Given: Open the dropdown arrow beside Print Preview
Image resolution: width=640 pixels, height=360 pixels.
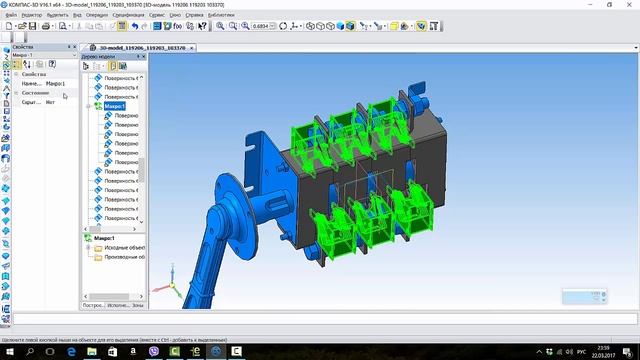Looking at the screenshot, I should 69,26.
